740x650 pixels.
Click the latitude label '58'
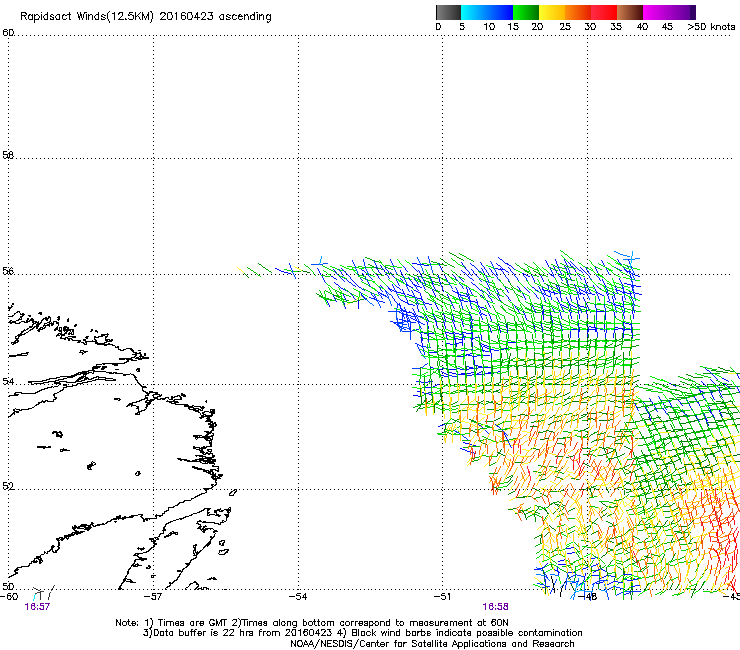[8, 155]
